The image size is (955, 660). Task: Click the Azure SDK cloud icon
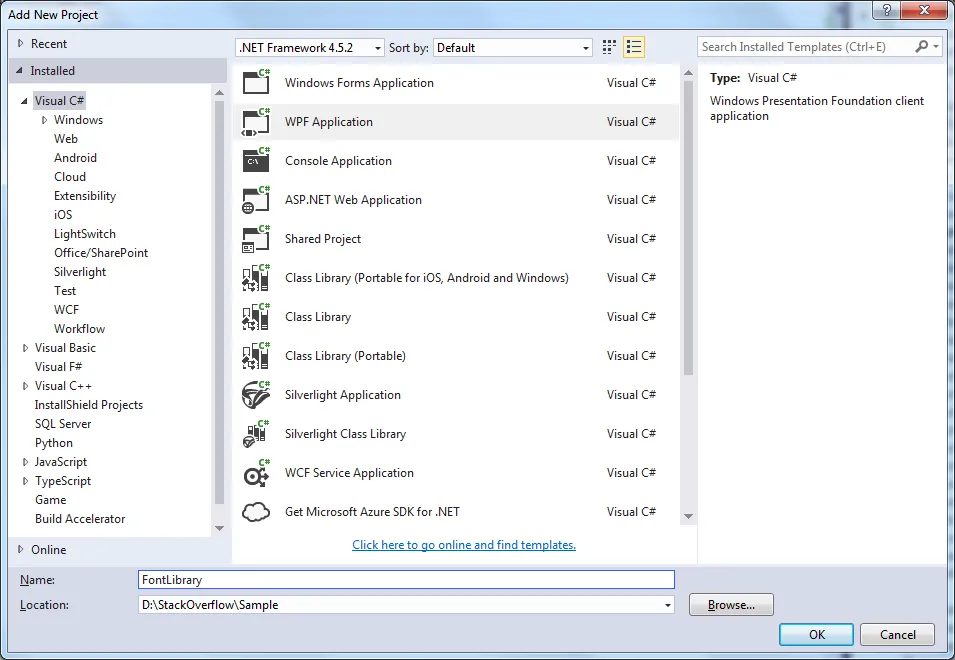point(256,511)
